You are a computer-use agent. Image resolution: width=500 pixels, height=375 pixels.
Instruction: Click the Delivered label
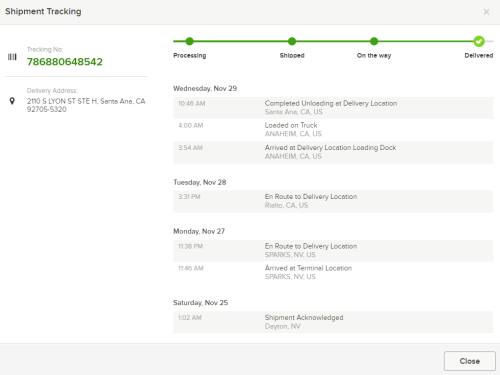click(479, 55)
